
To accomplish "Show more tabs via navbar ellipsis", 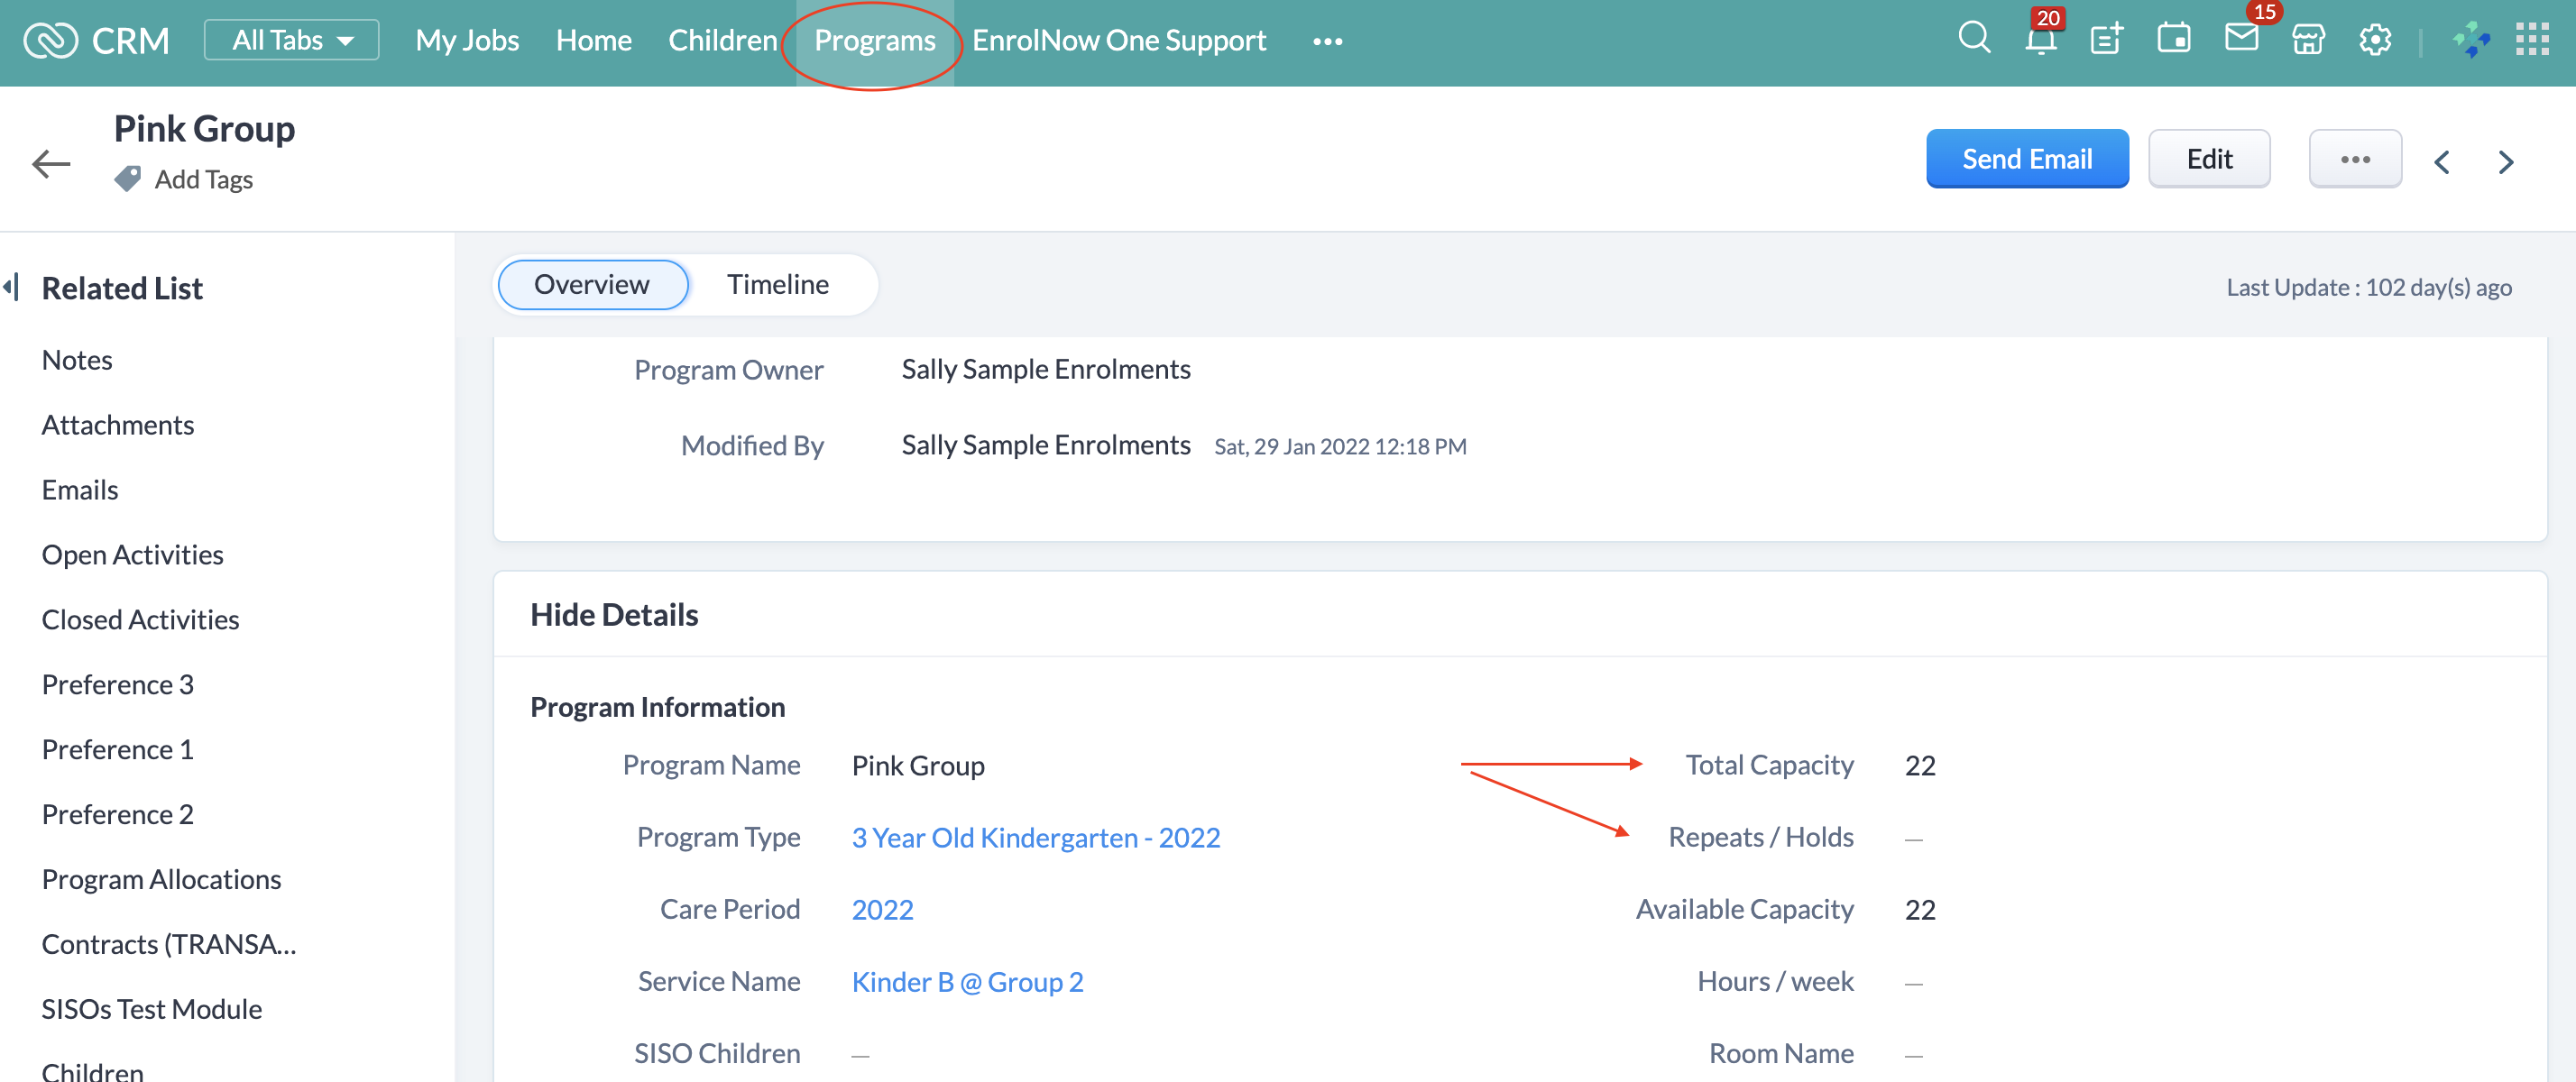I will tap(1327, 41).
